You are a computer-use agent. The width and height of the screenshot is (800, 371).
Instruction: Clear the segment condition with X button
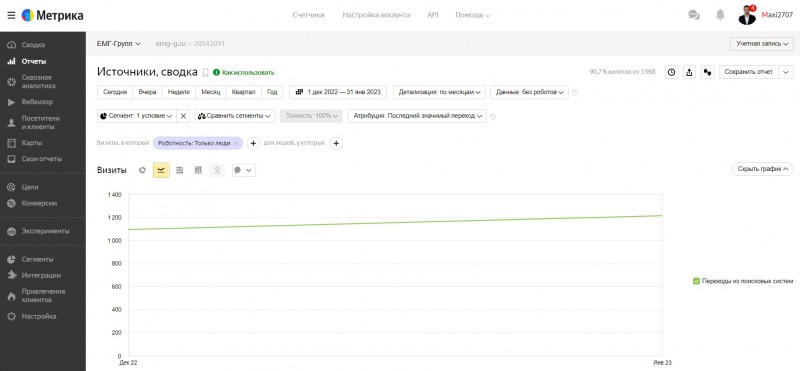[x=183, y=116]
